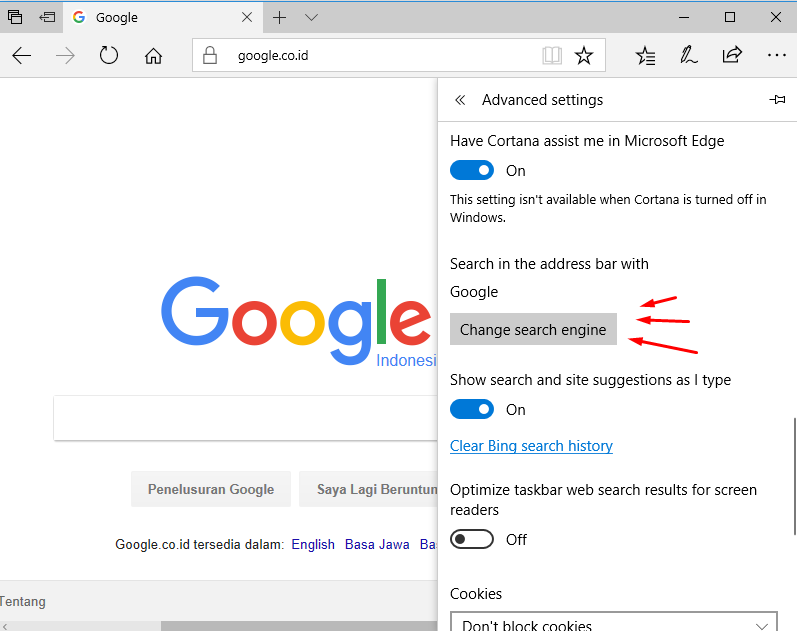Go forward to next page

coord(65,55)
